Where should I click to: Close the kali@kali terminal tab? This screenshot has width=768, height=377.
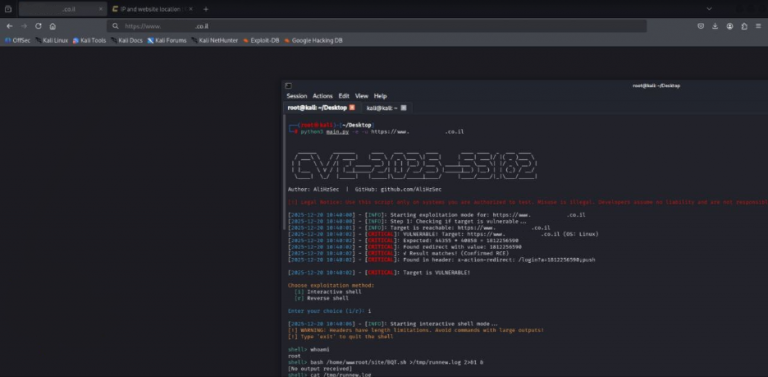tap(404, 108)
